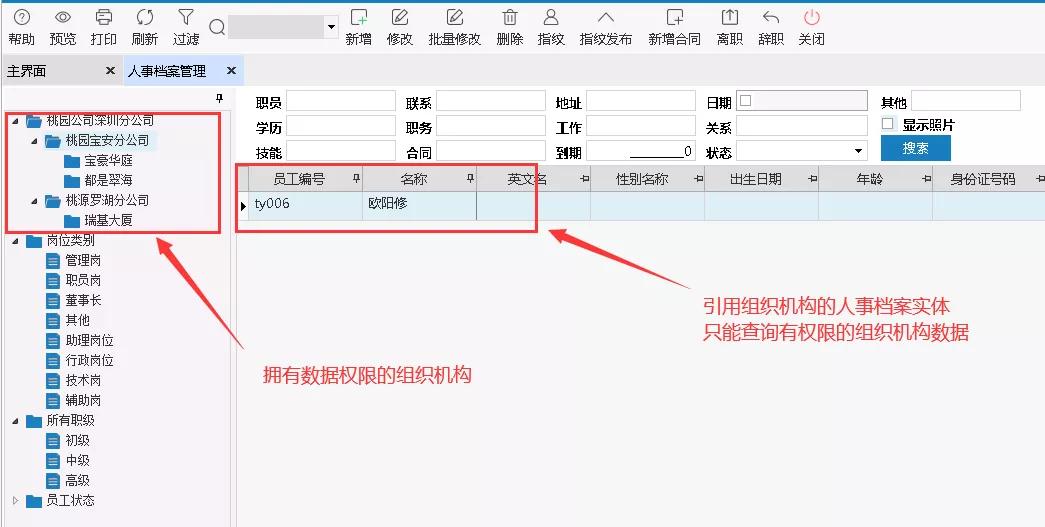
Task: Select the 初级 rank item
Action: pyautogui.click(x=77, y=440)
